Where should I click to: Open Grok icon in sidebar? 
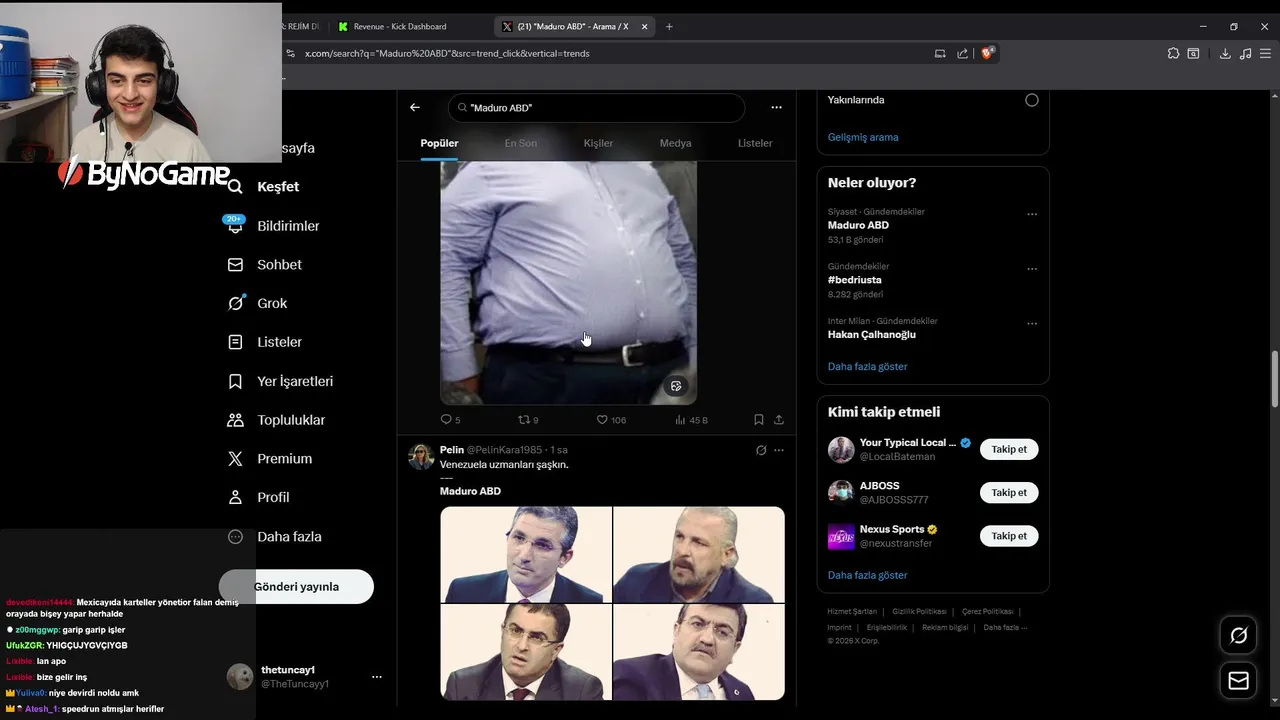pyautogui.click(x=235, y=303)
